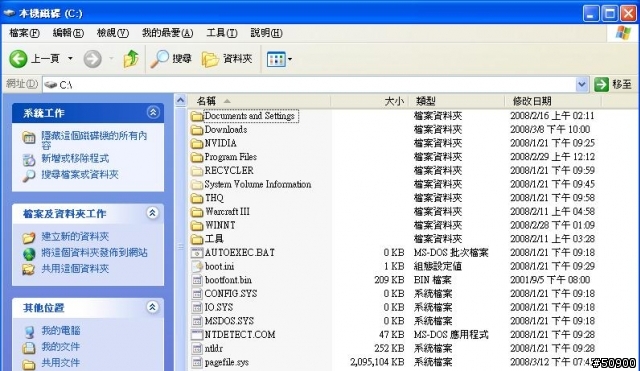Open 我的電腦 in other places
The width and height of the screenshot is (640, 371).
(61, 331)
